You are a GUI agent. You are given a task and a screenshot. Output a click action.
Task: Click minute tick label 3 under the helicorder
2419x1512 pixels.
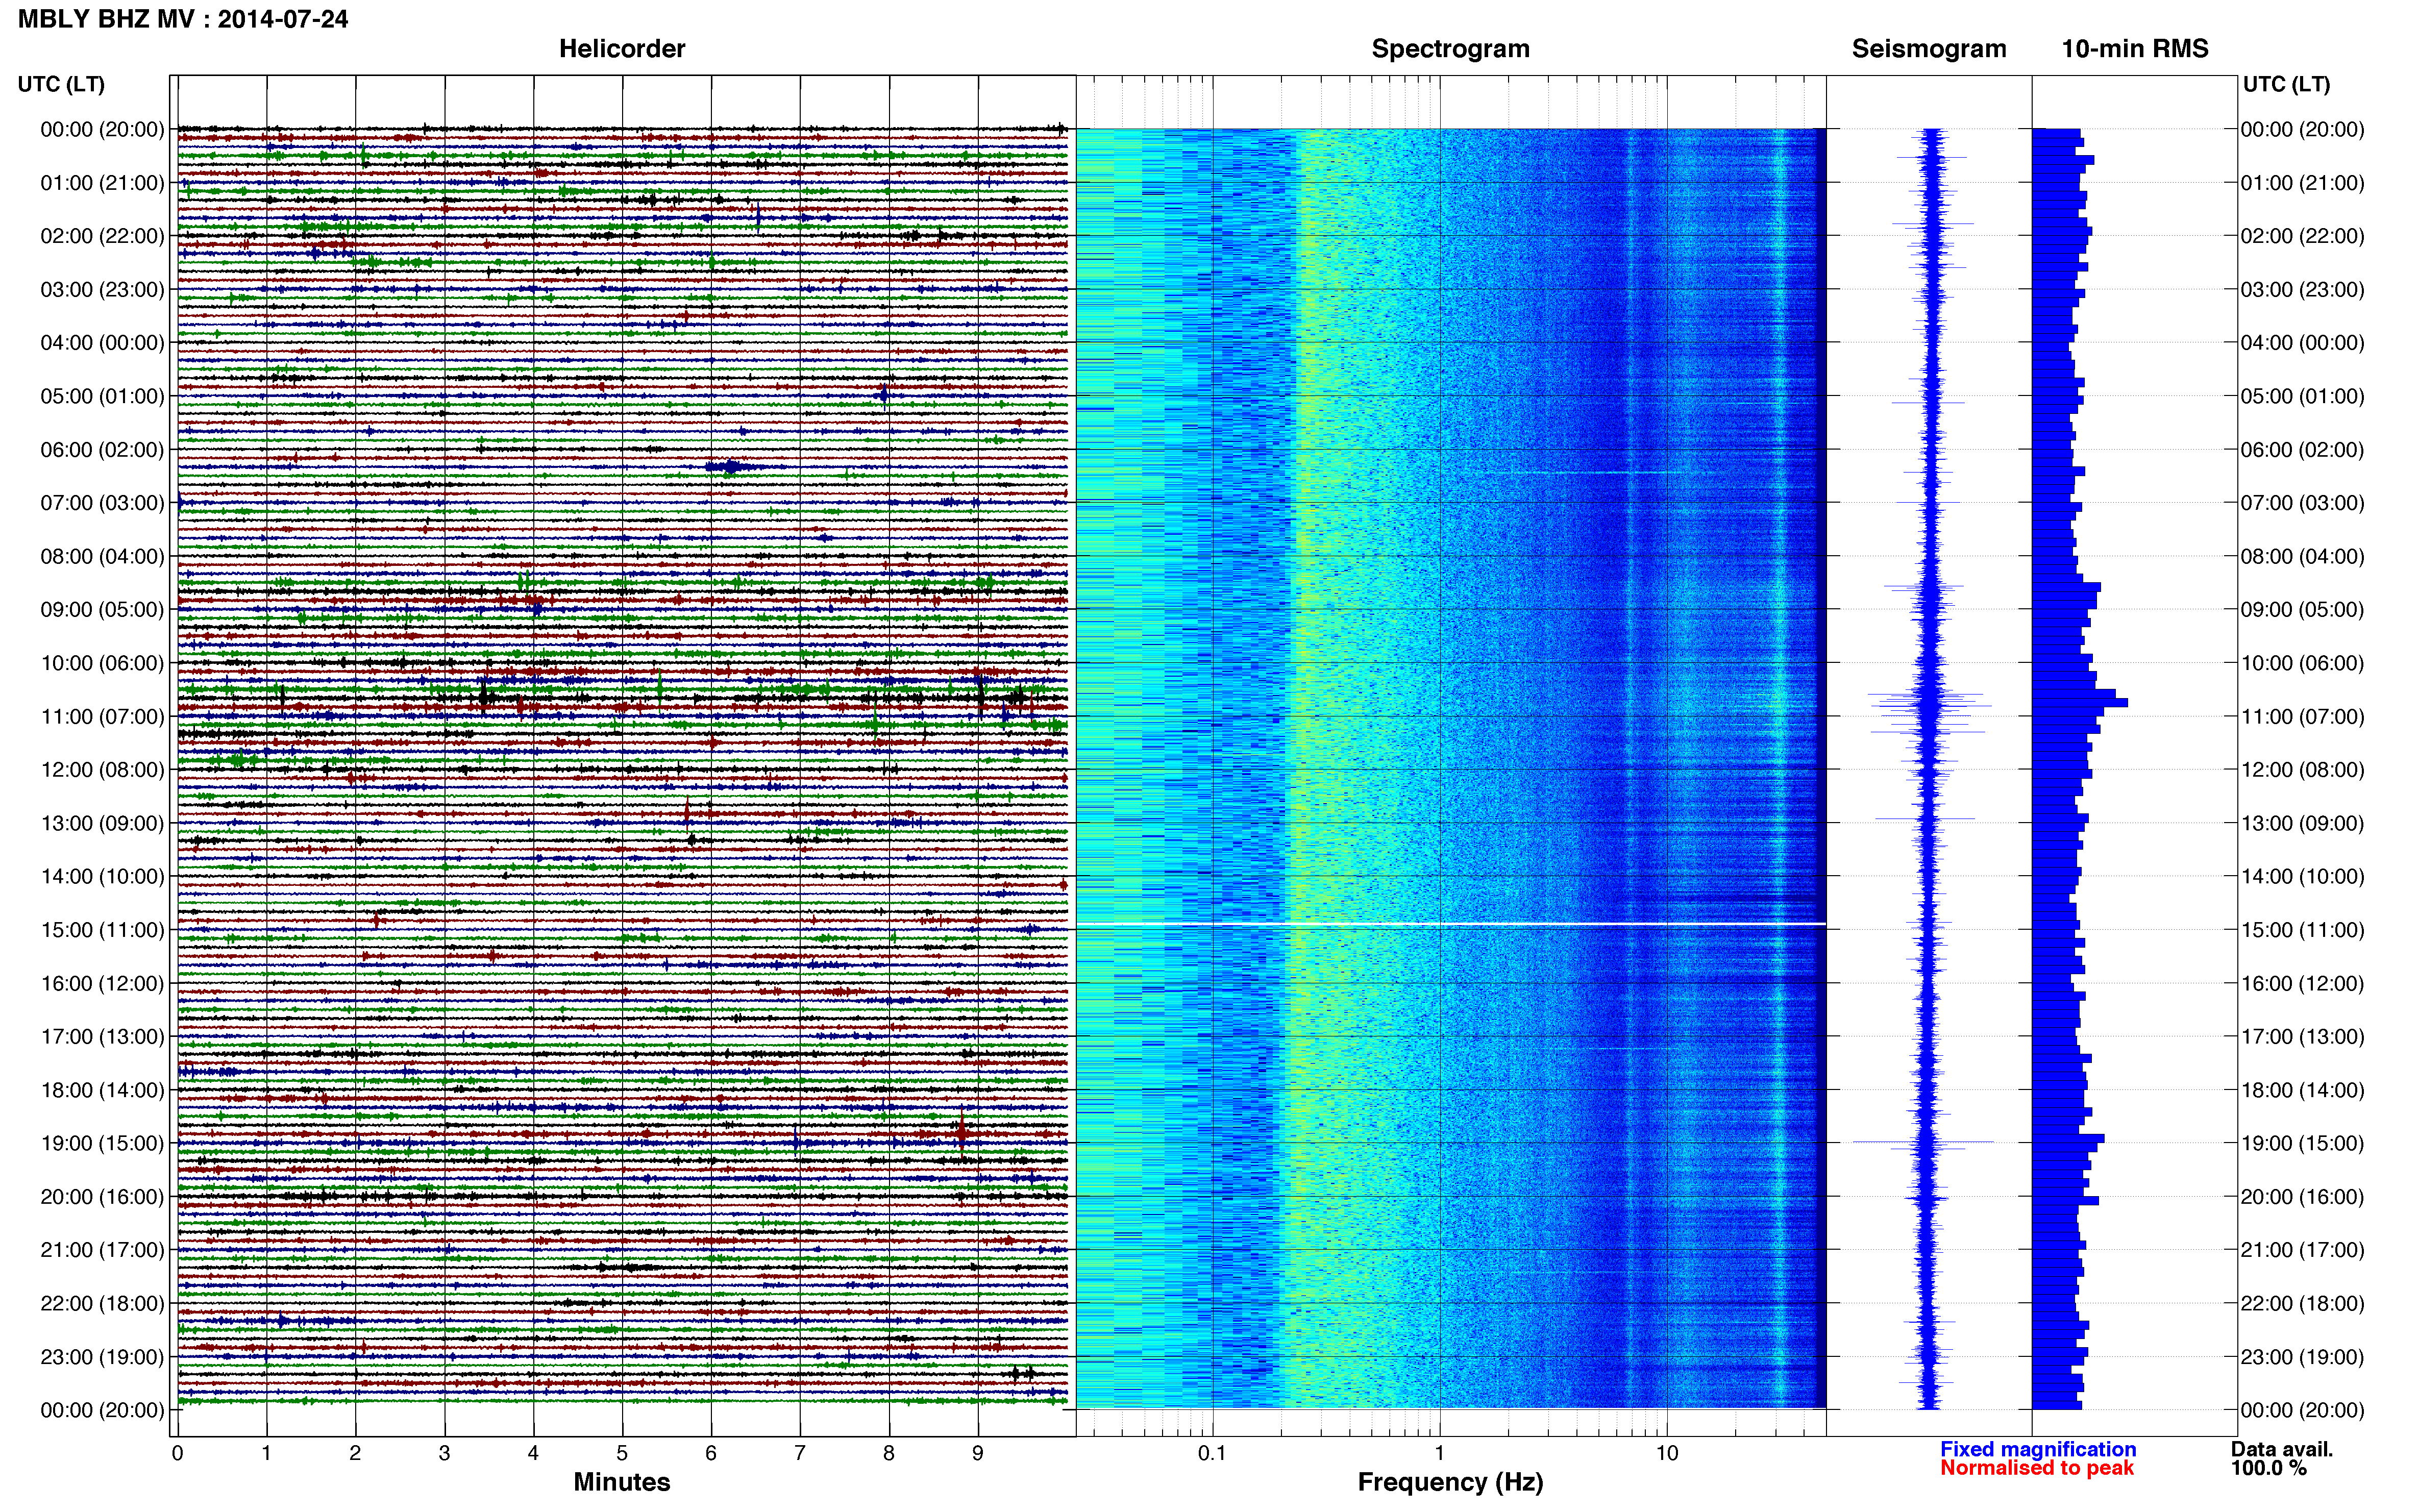coord(444,1453)
